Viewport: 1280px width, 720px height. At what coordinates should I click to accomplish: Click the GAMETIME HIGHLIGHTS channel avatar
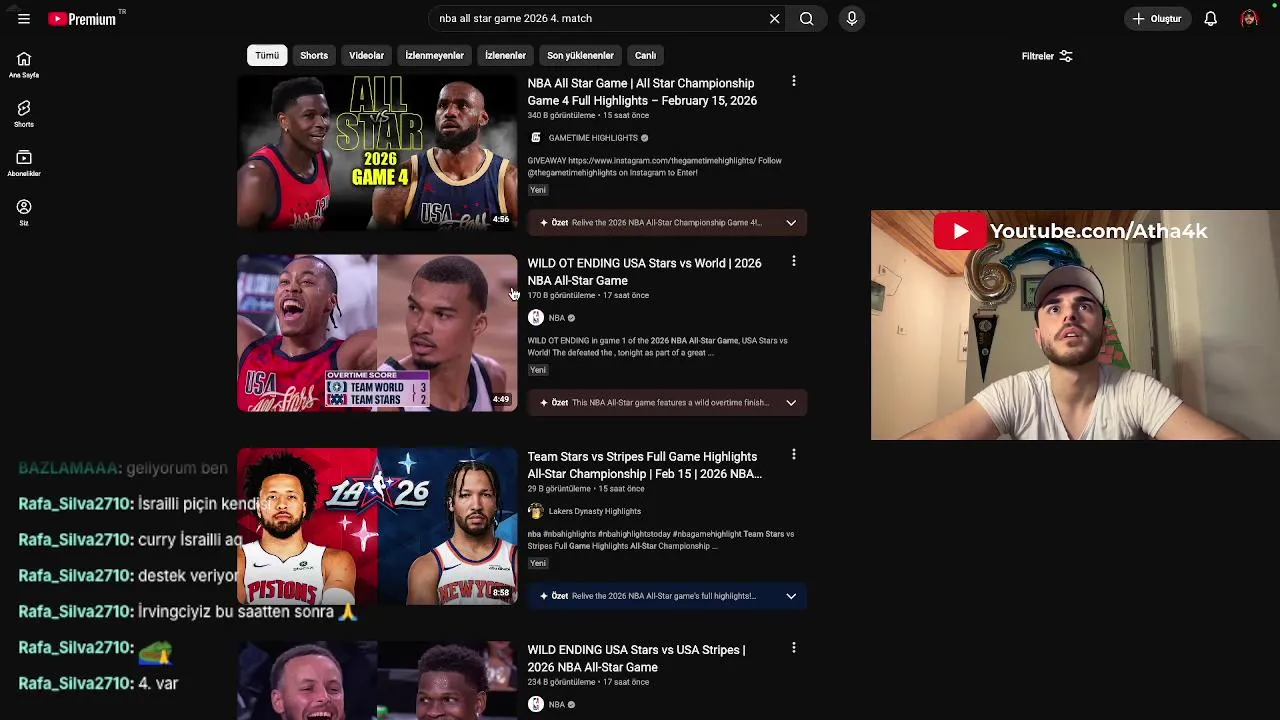pos(536,138)
